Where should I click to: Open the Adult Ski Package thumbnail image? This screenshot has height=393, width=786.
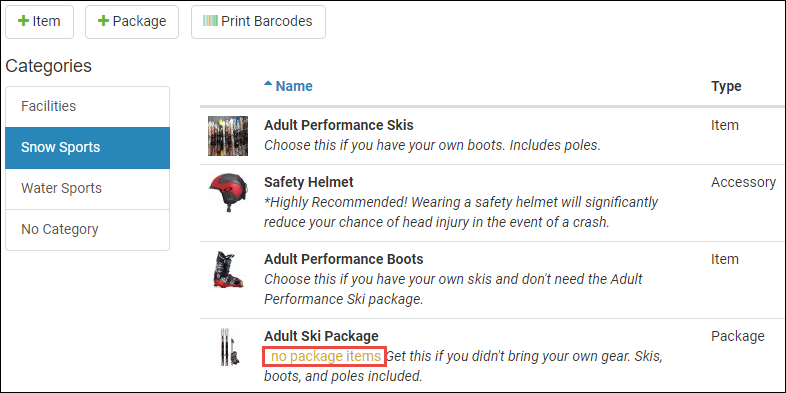(x=228, y=346)
